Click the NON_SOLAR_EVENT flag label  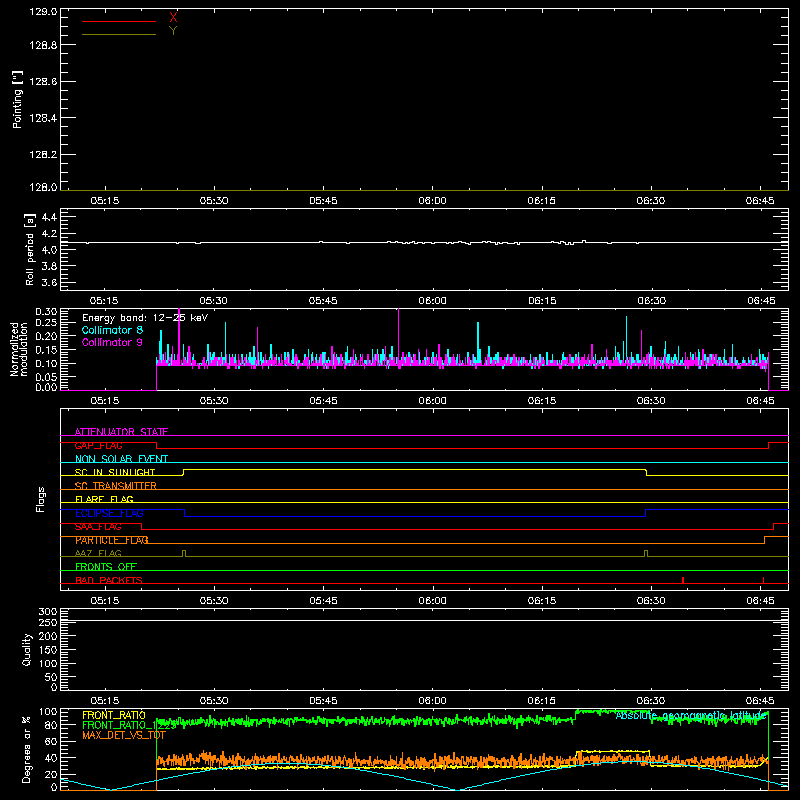pyautogui.click(x=121, y=459)
